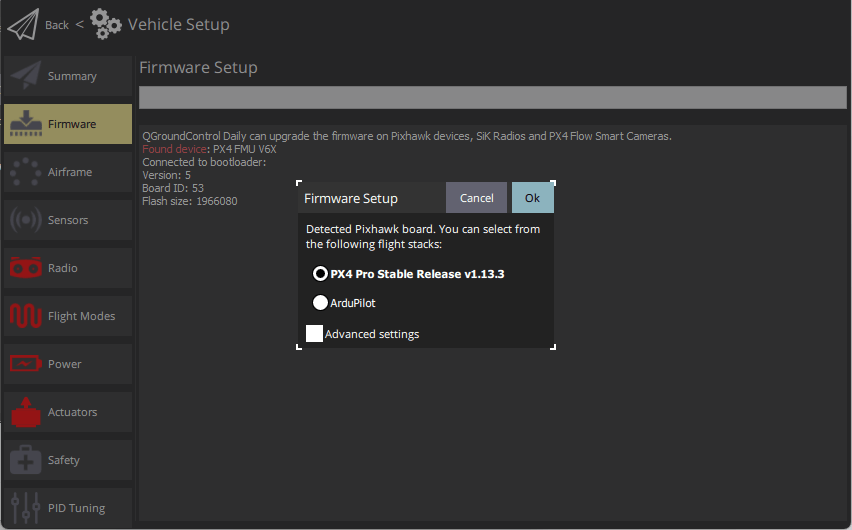Screen dimensions: 852x530
Task: Click the Flight Modes wave icon
Action: coord(25,316)
